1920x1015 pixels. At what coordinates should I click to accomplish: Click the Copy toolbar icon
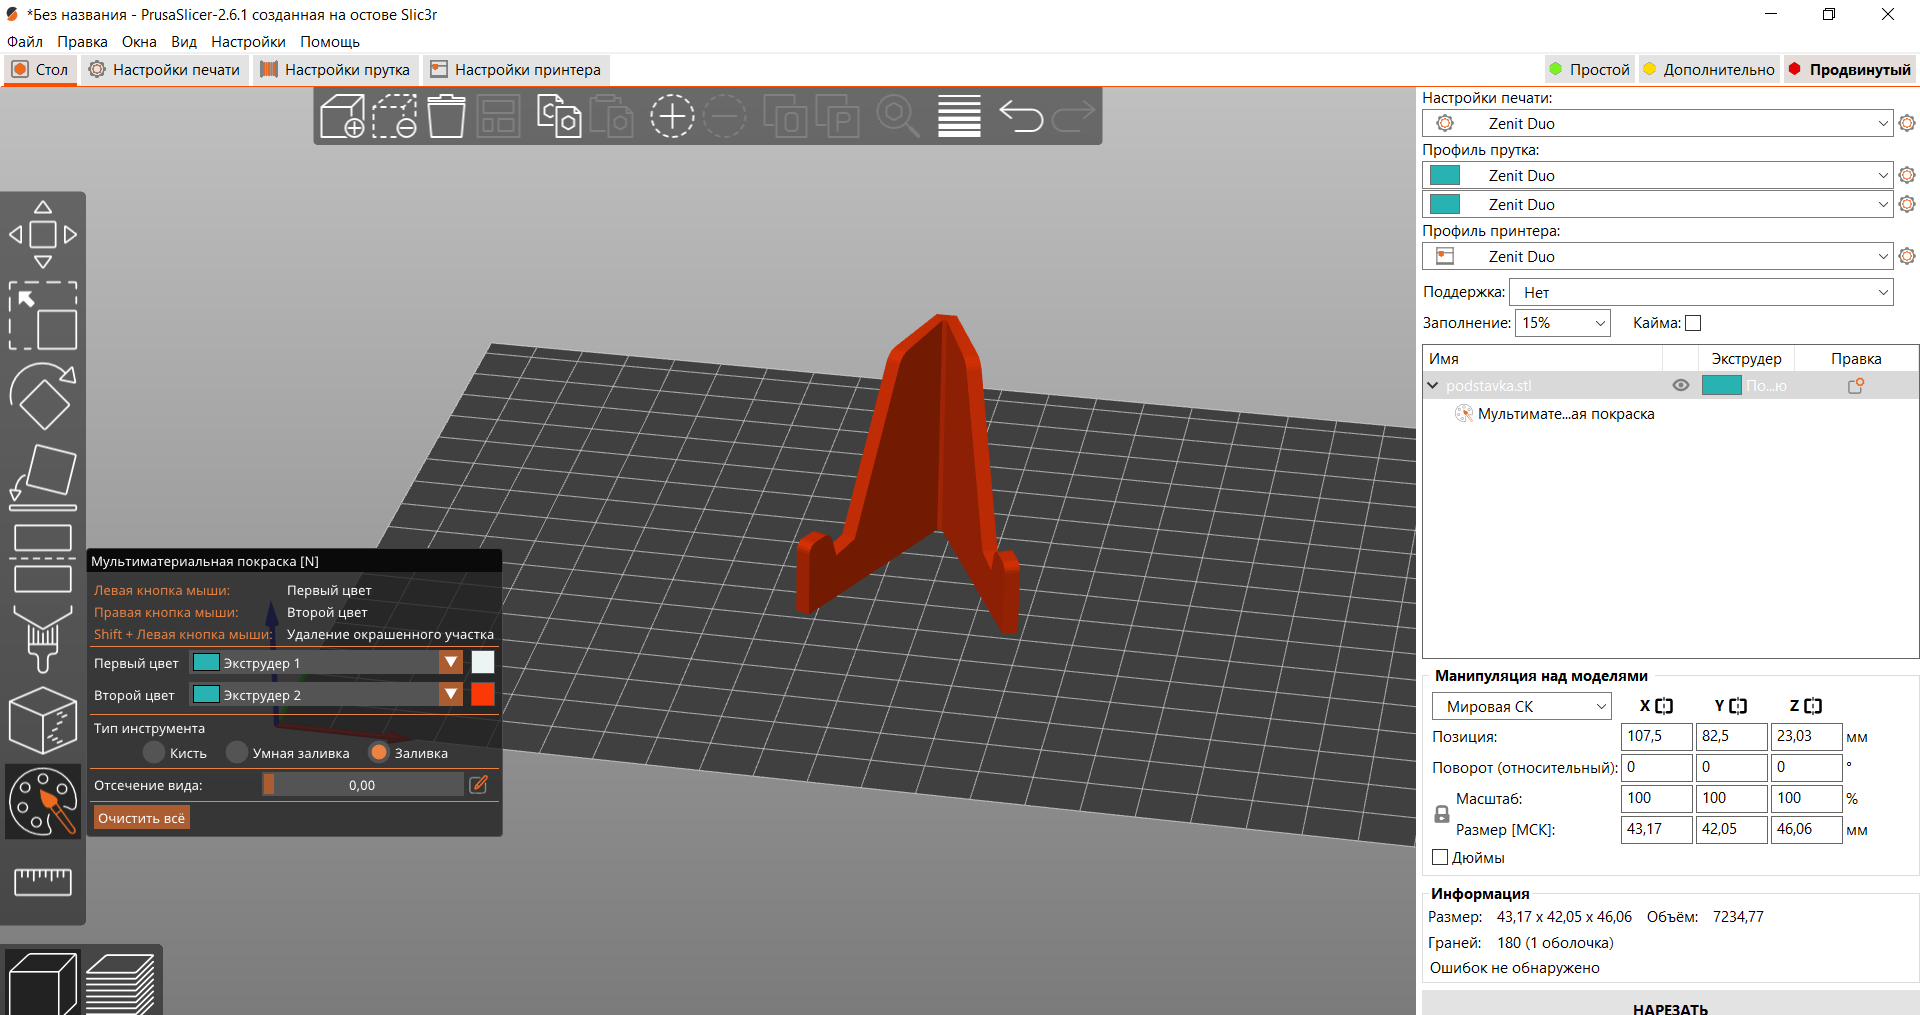tap(559, 116)
